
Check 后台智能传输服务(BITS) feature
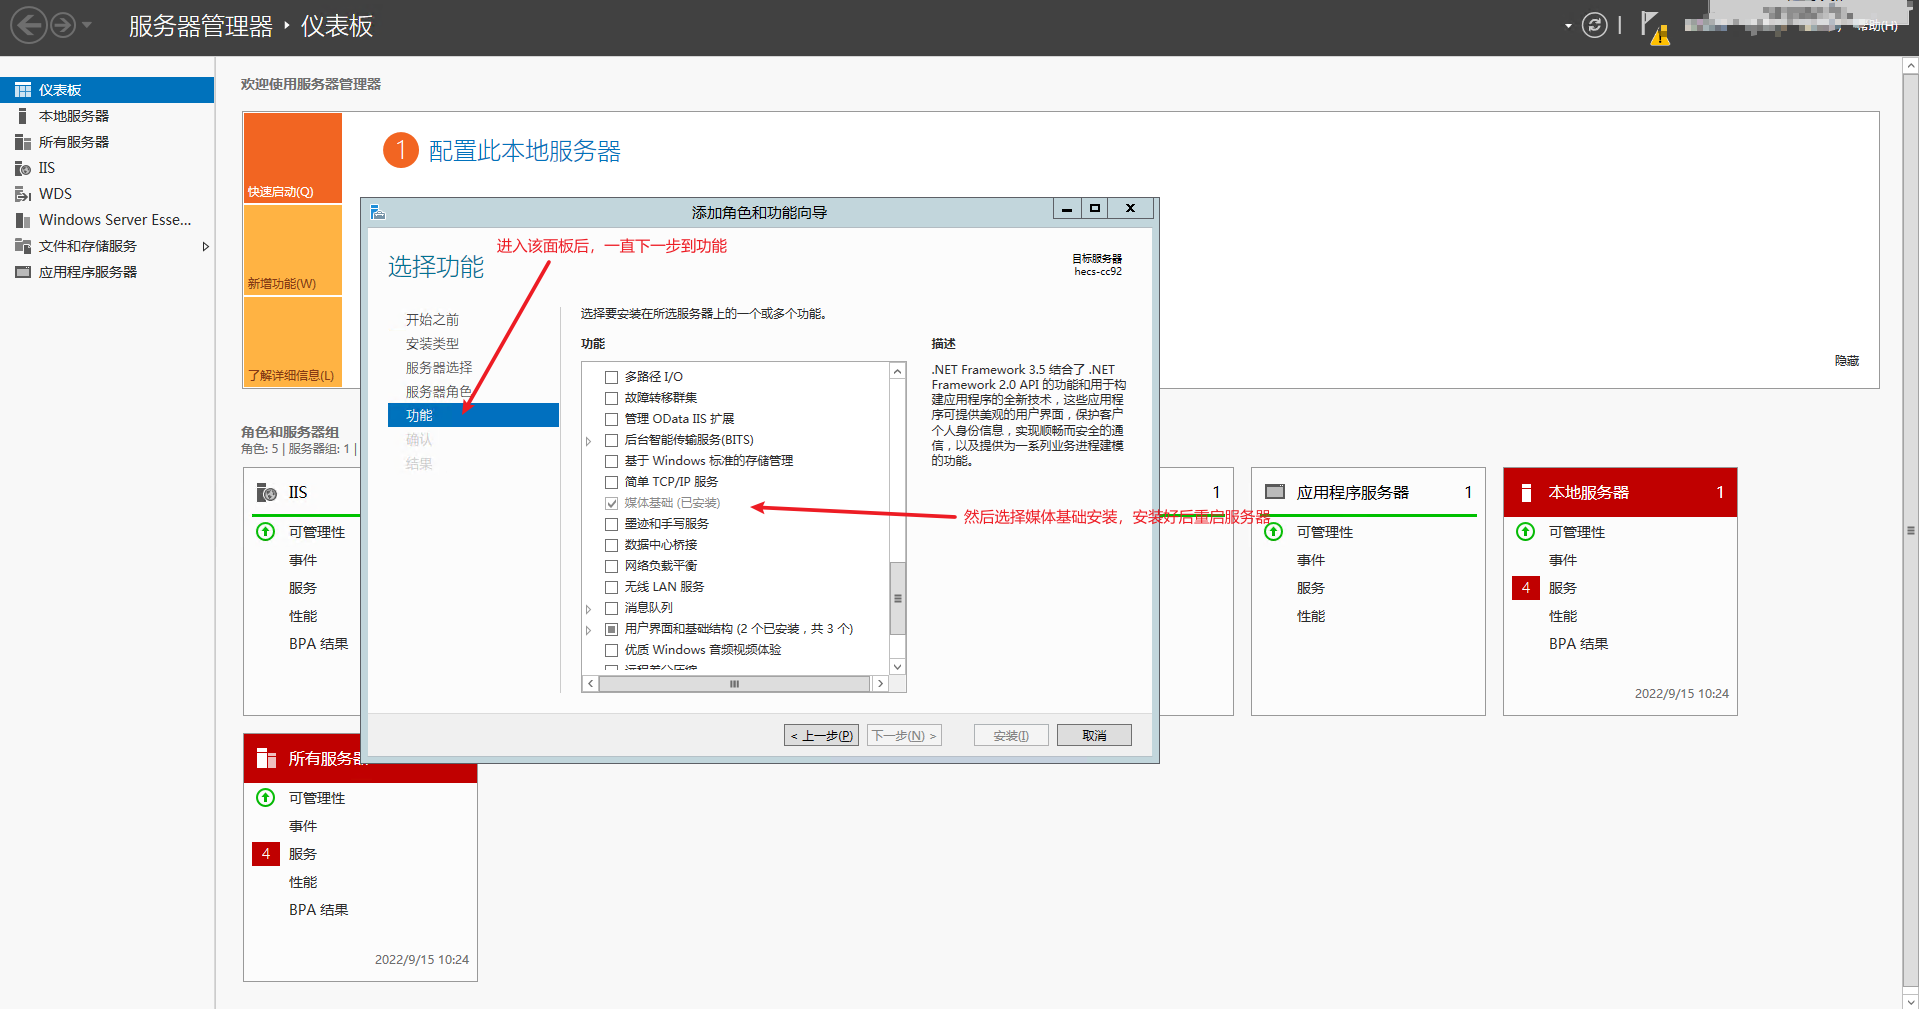click(x=611, y=440)
